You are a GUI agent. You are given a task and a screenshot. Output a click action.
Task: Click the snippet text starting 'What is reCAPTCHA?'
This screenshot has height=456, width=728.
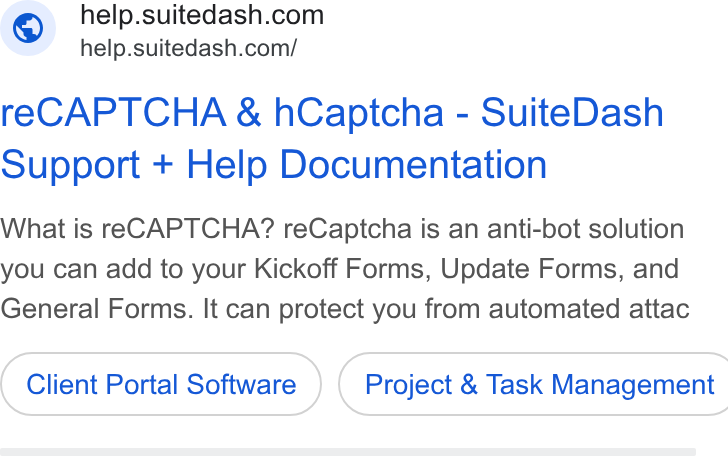344,269
